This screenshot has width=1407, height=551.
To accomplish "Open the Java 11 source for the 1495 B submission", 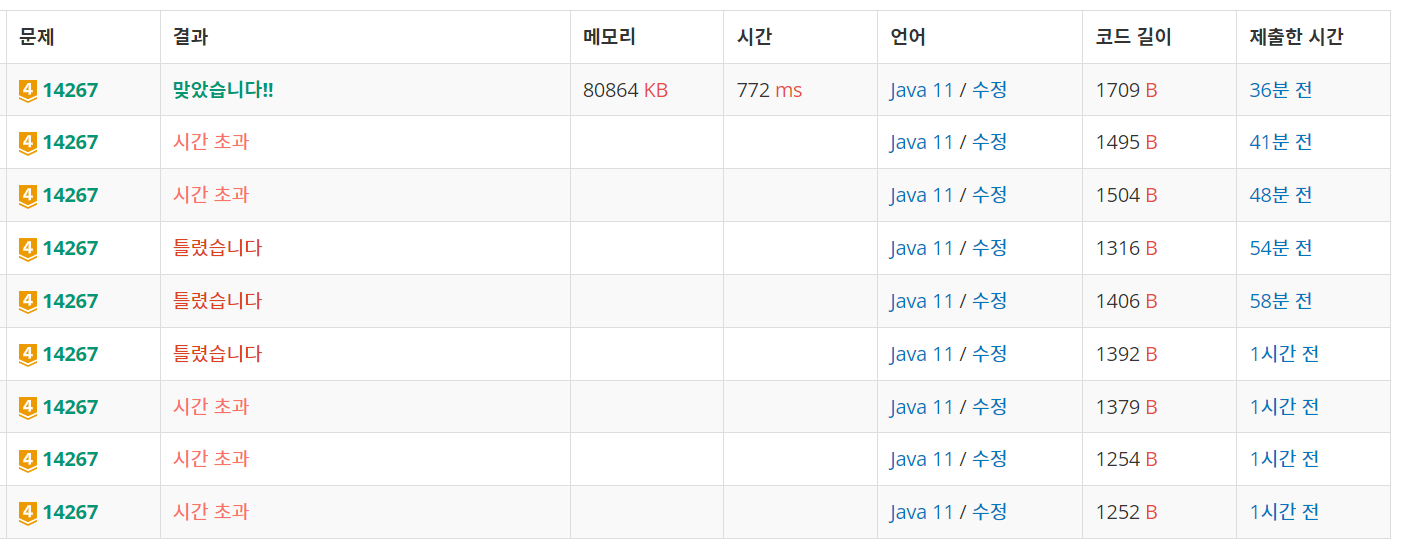I will (922, 142).
